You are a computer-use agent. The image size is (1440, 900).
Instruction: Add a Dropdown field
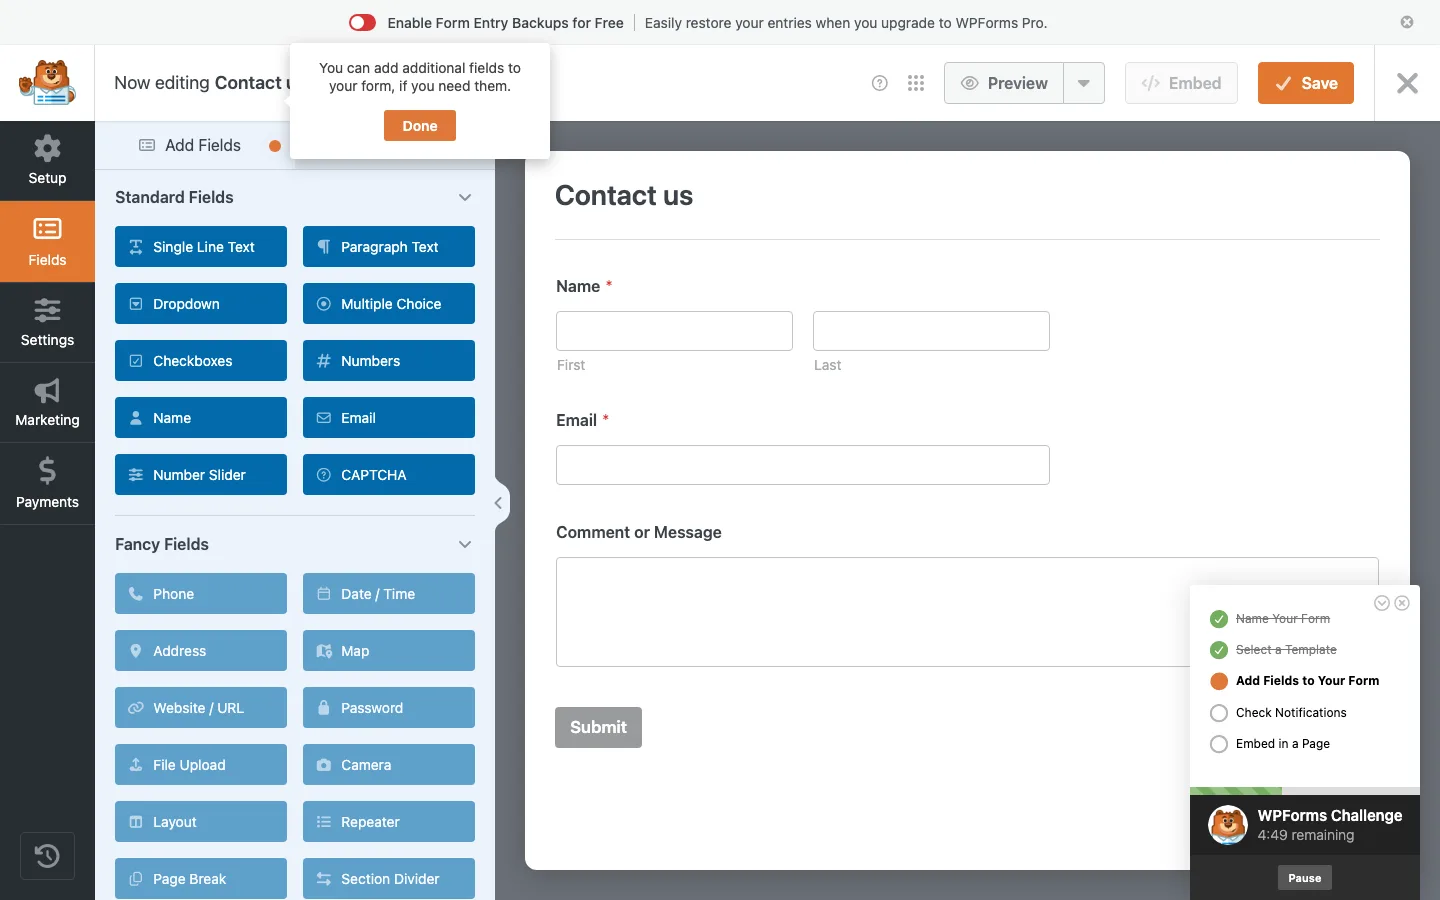tap(201, 304)
